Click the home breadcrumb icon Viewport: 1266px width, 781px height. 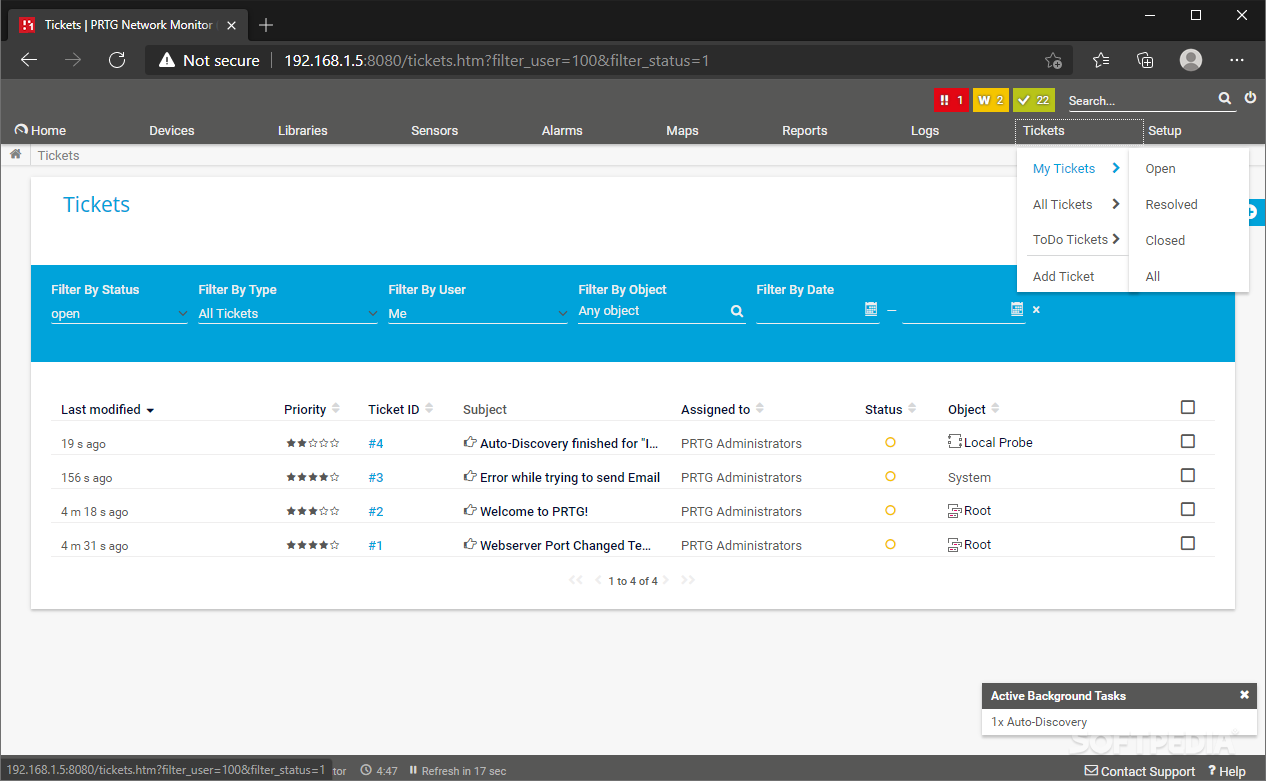[16, 155]
